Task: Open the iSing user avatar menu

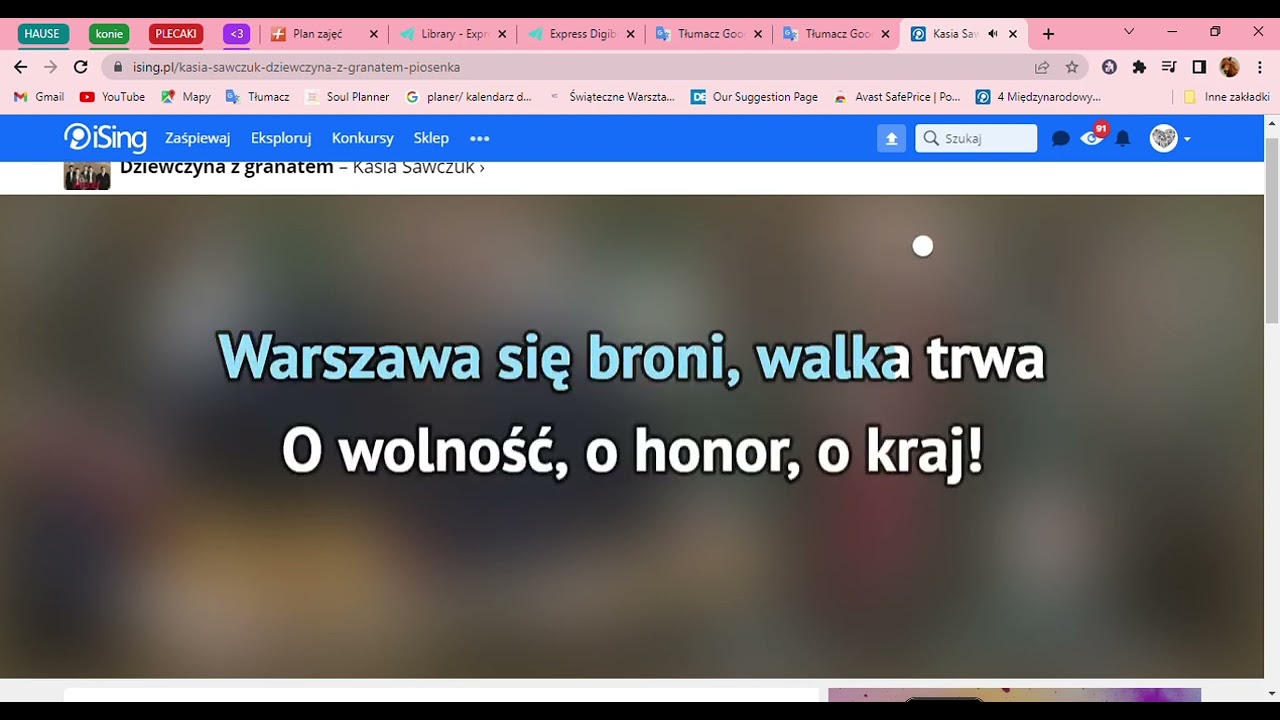Action: click(x=1169, y=138)
